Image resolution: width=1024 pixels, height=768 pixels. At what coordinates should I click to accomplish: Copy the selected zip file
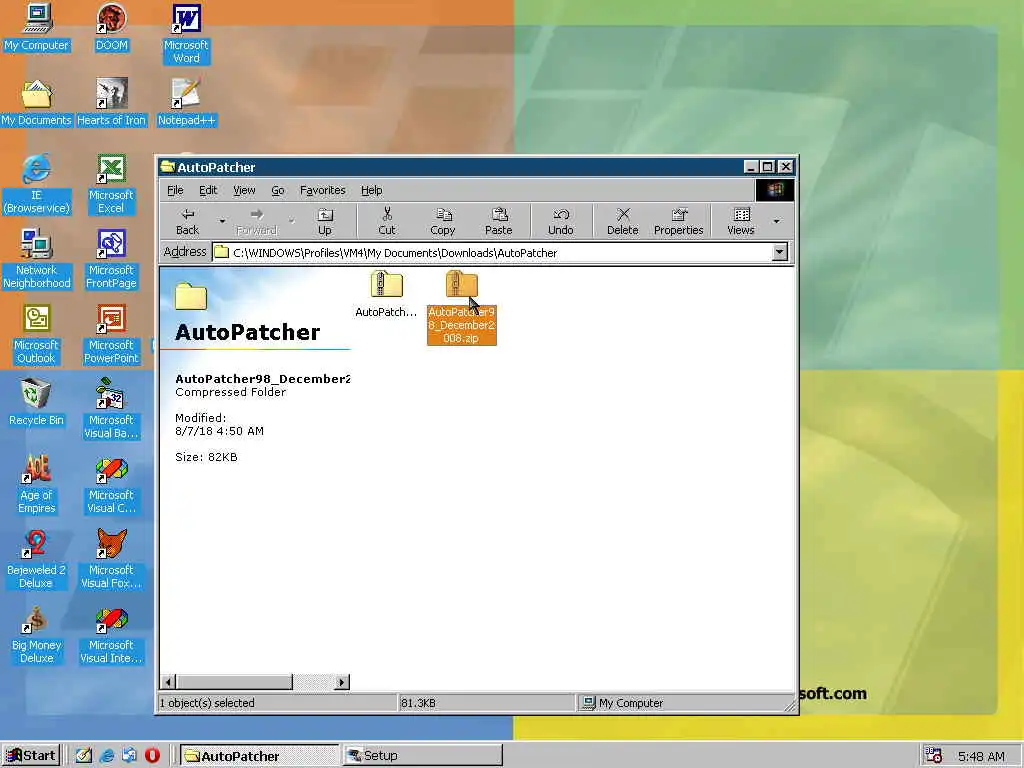click(443, 221)
